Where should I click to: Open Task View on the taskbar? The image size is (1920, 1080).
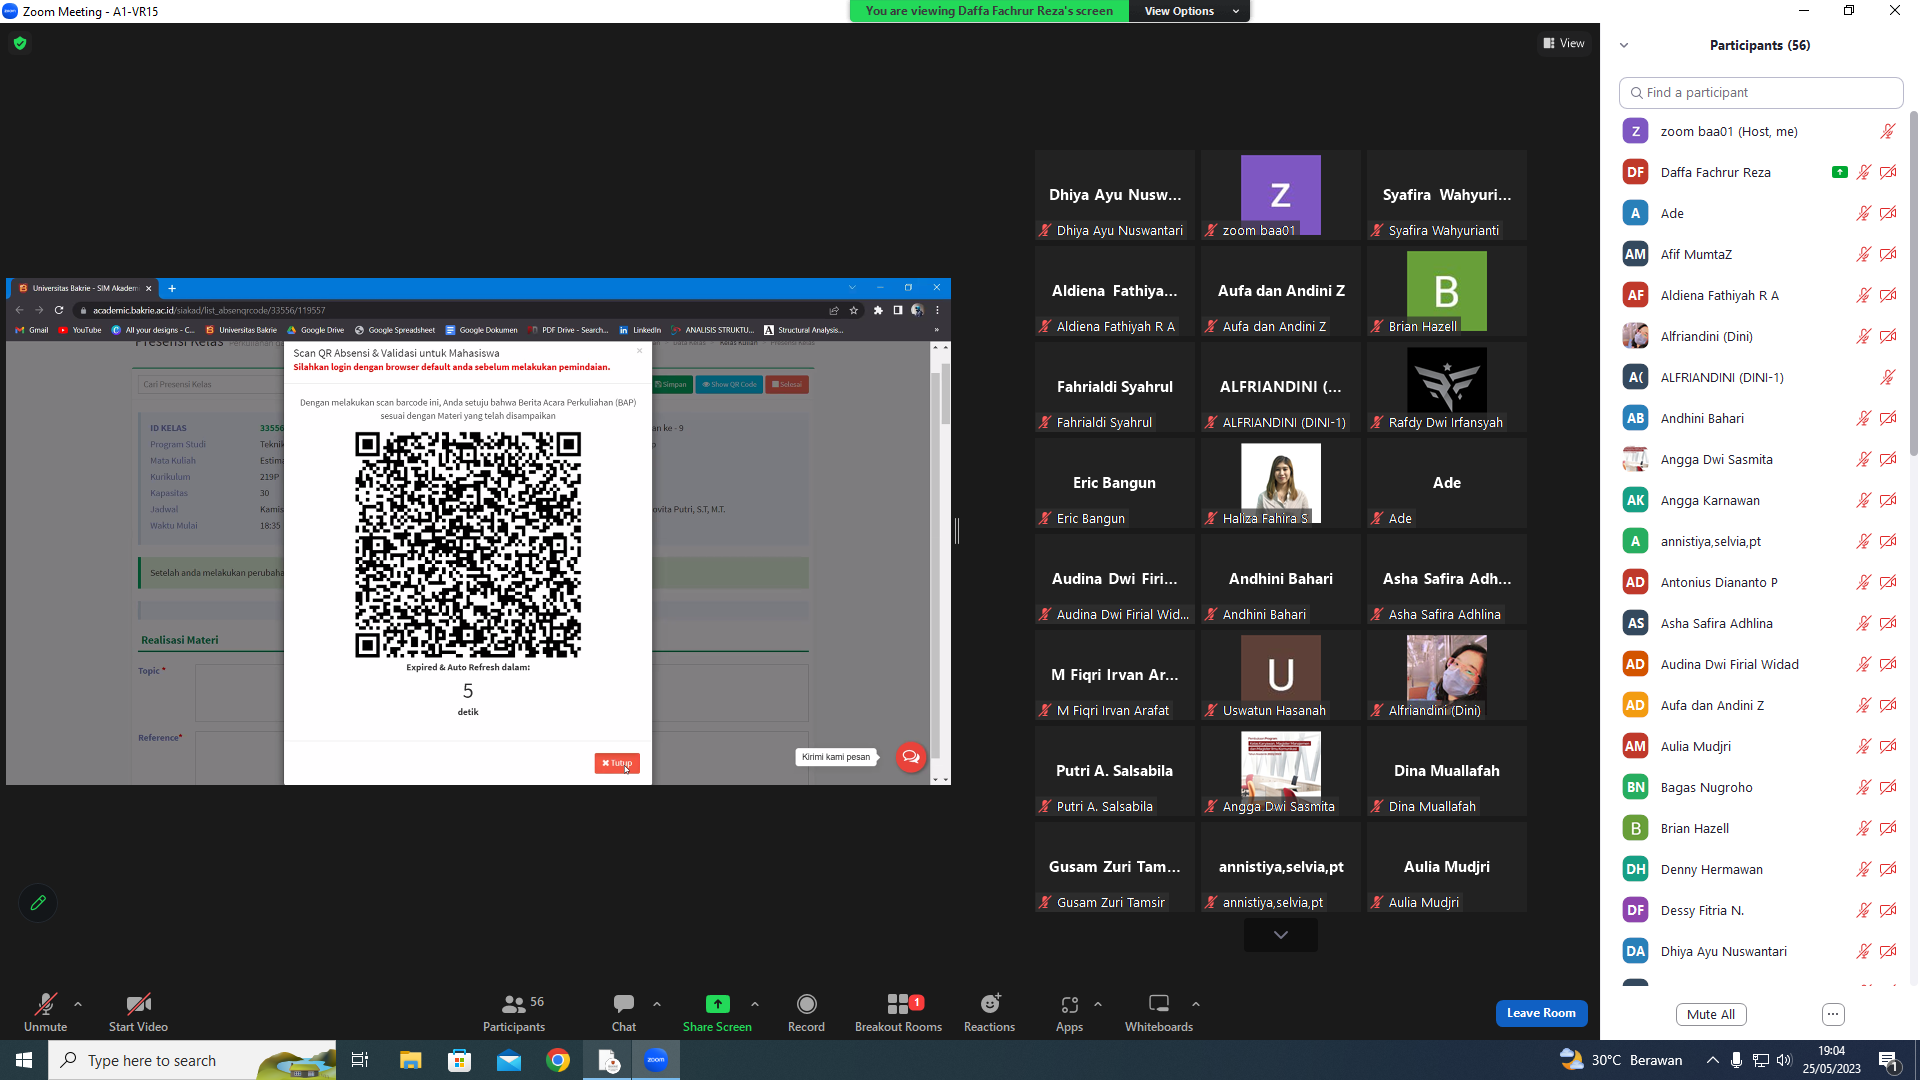point(360,1060)
